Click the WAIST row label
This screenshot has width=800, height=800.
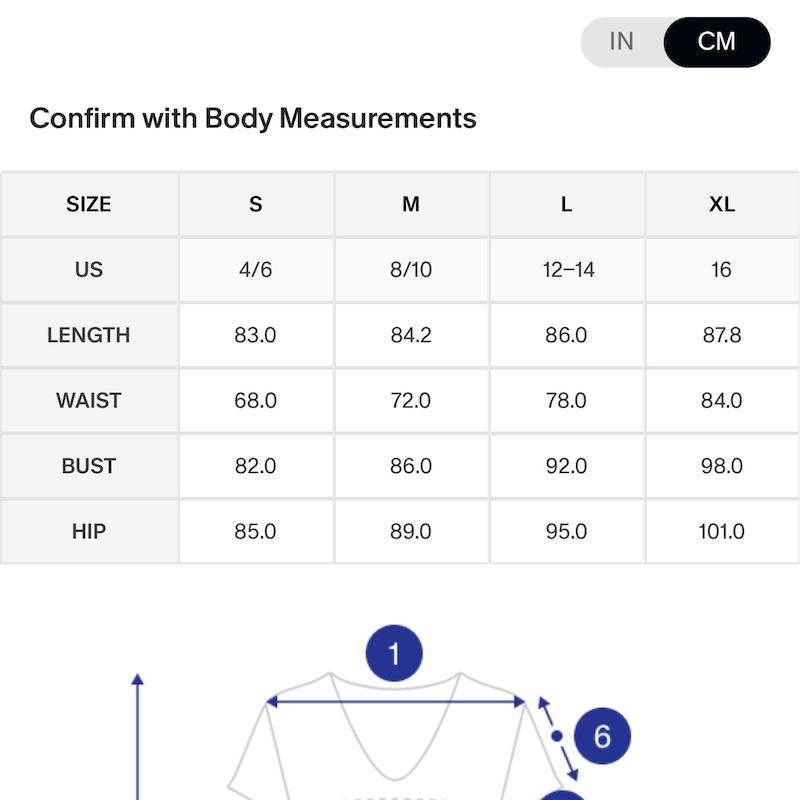(89, 401)
